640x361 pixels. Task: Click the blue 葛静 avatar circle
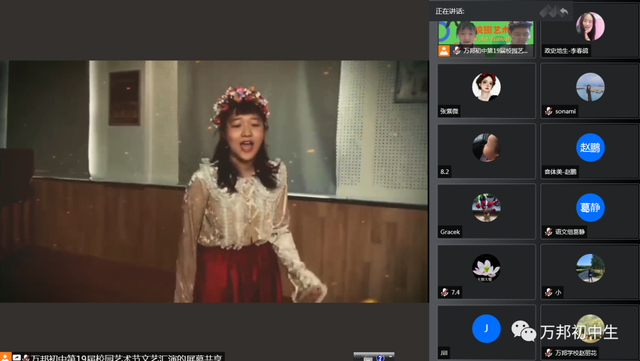tap(590, 207)
